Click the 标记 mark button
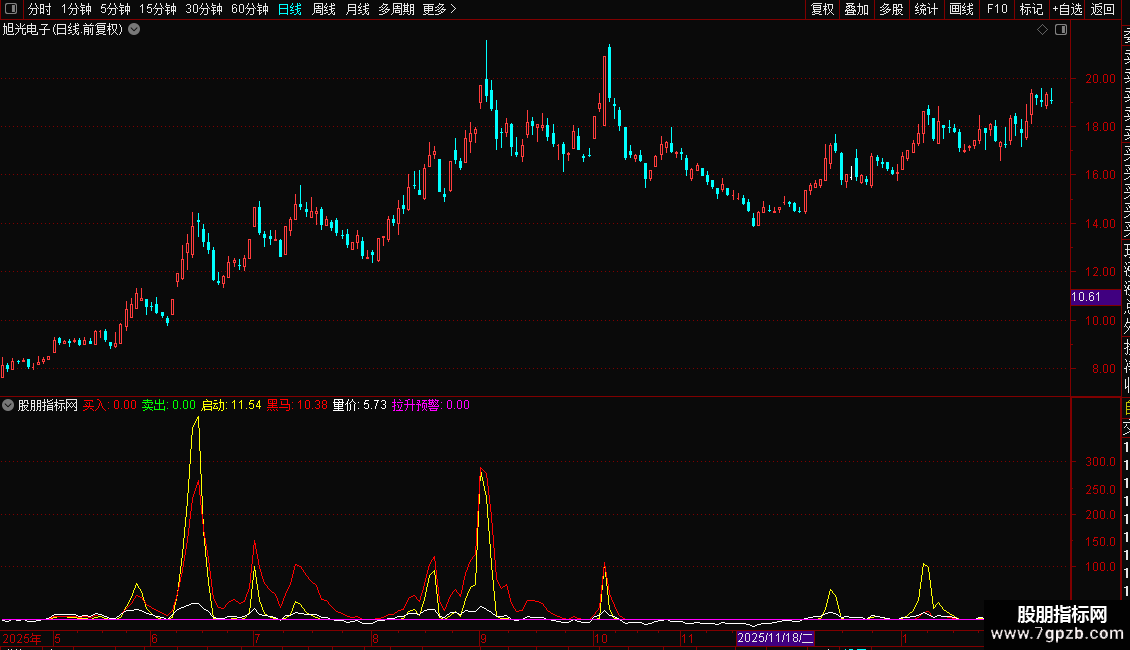 click(x=1031, y=9)
